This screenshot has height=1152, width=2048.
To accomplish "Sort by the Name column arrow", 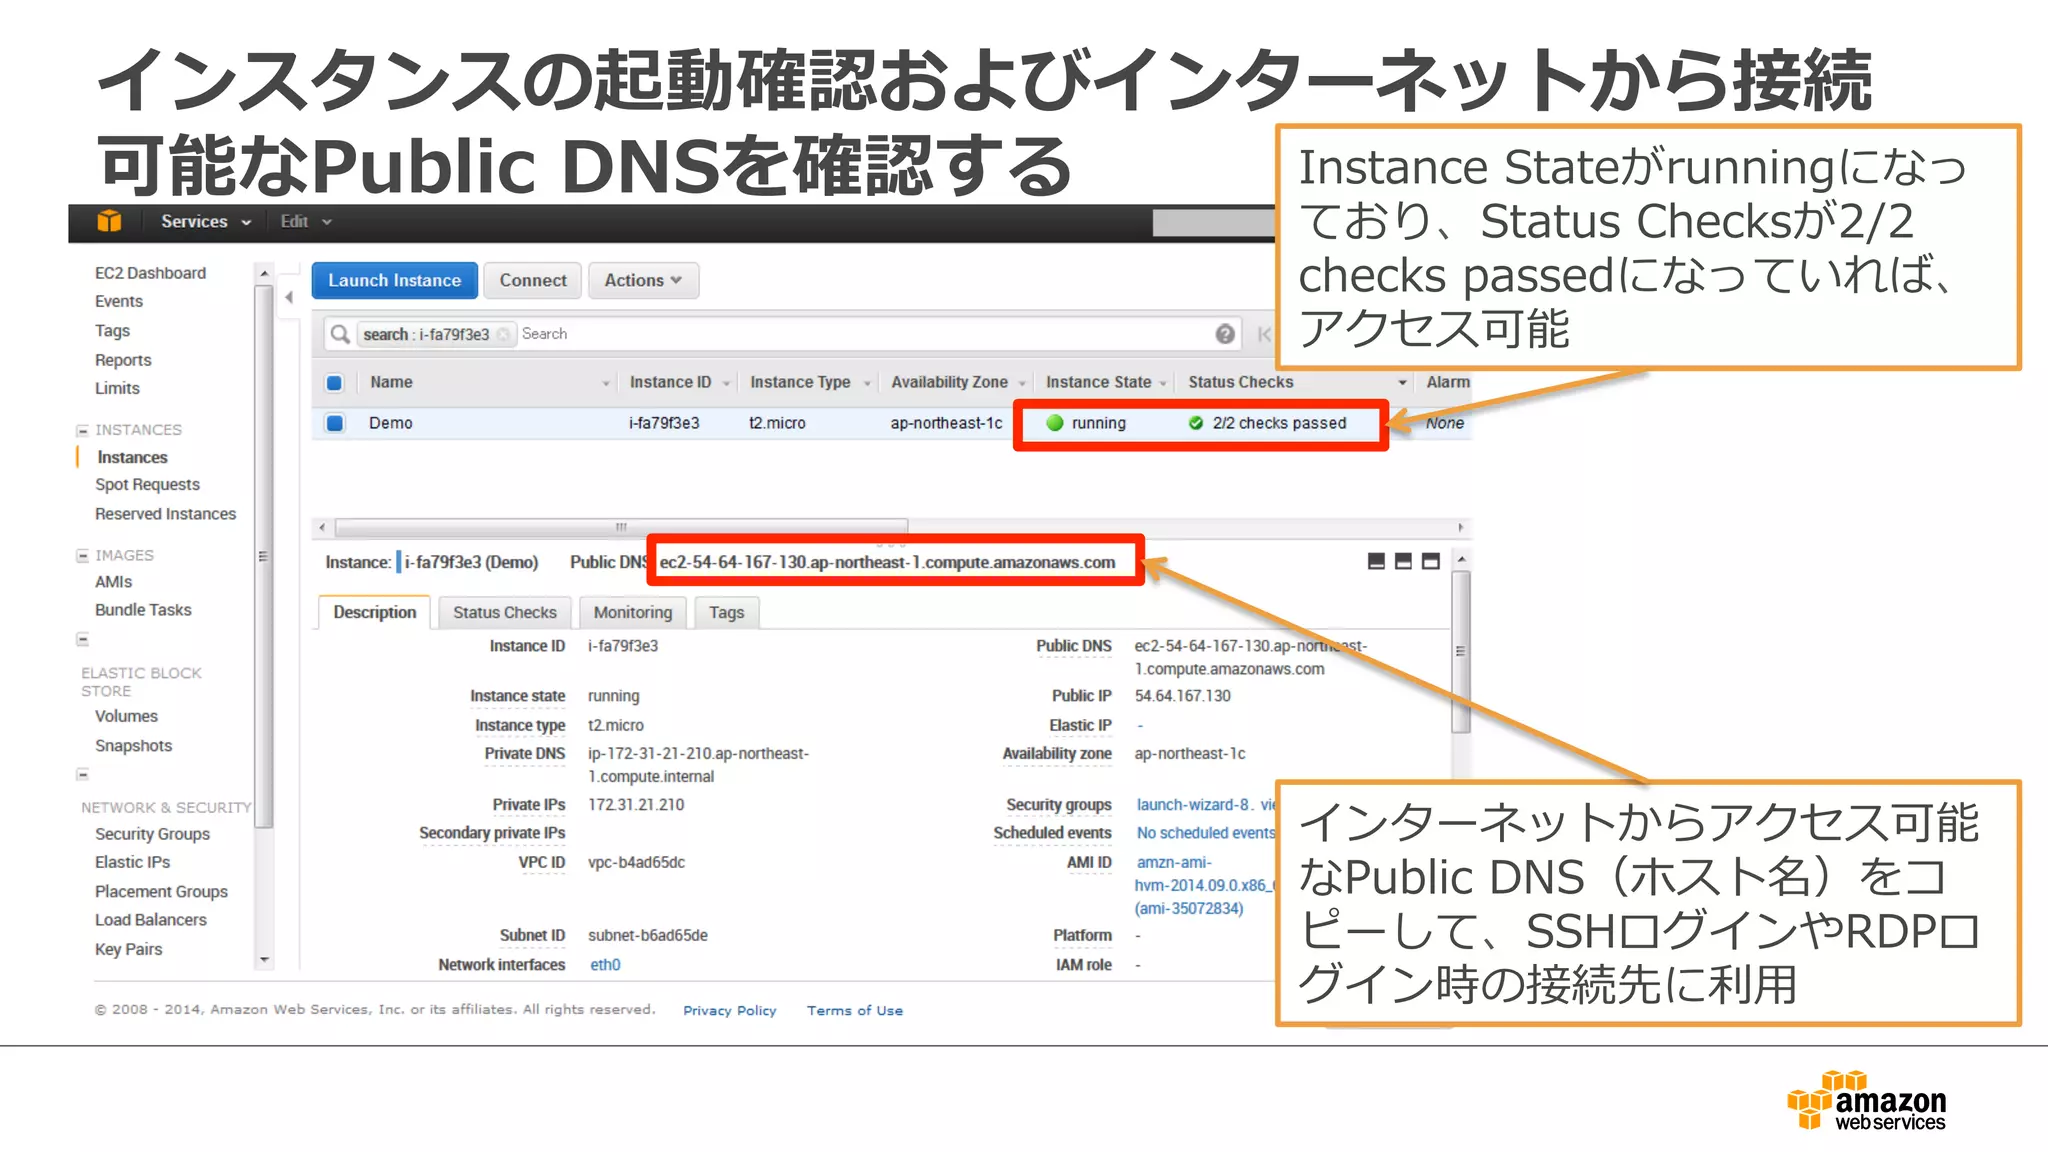I will (606, 383).
